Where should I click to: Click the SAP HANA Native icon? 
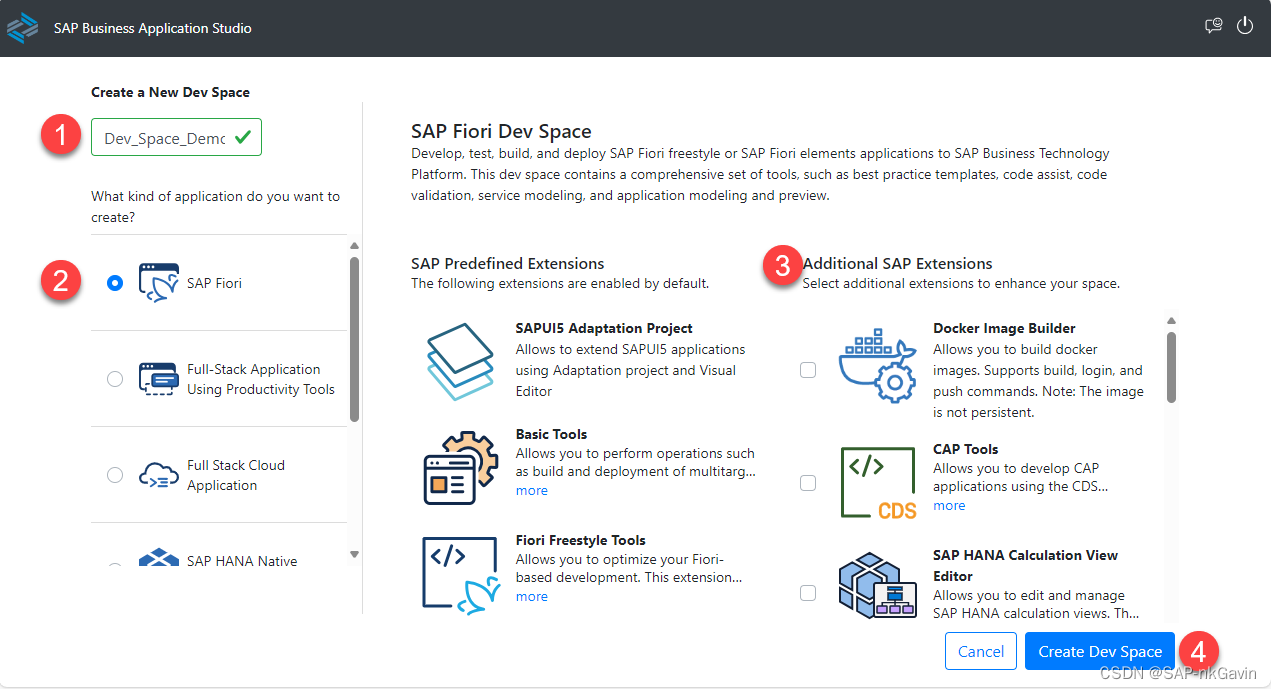[x=158, y=561]
